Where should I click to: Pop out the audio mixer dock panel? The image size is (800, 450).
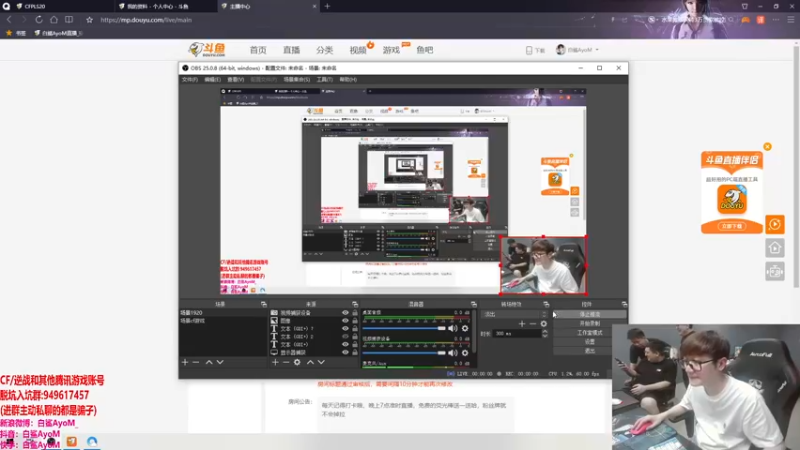pos(473,304)
